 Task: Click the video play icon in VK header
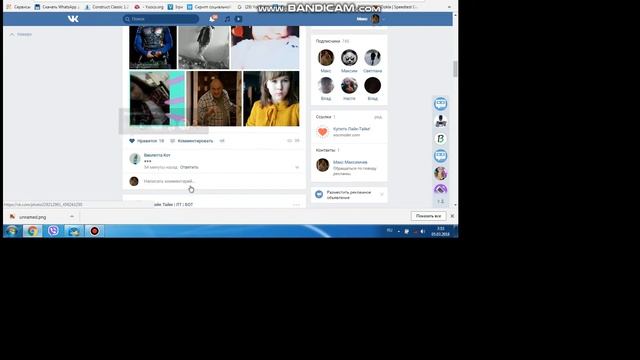tap(238, 19)
